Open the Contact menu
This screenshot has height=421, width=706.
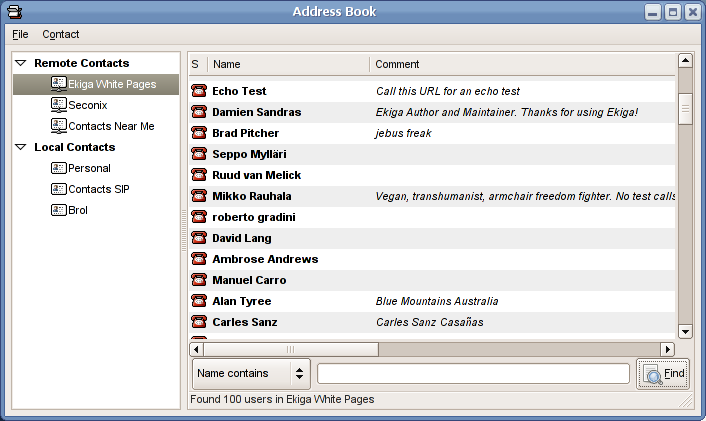tap(60, 34)
